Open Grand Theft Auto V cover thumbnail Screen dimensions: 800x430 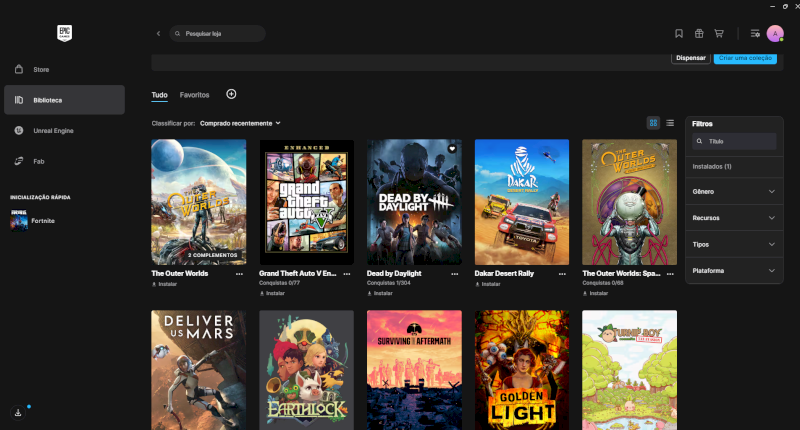[306, 202]
